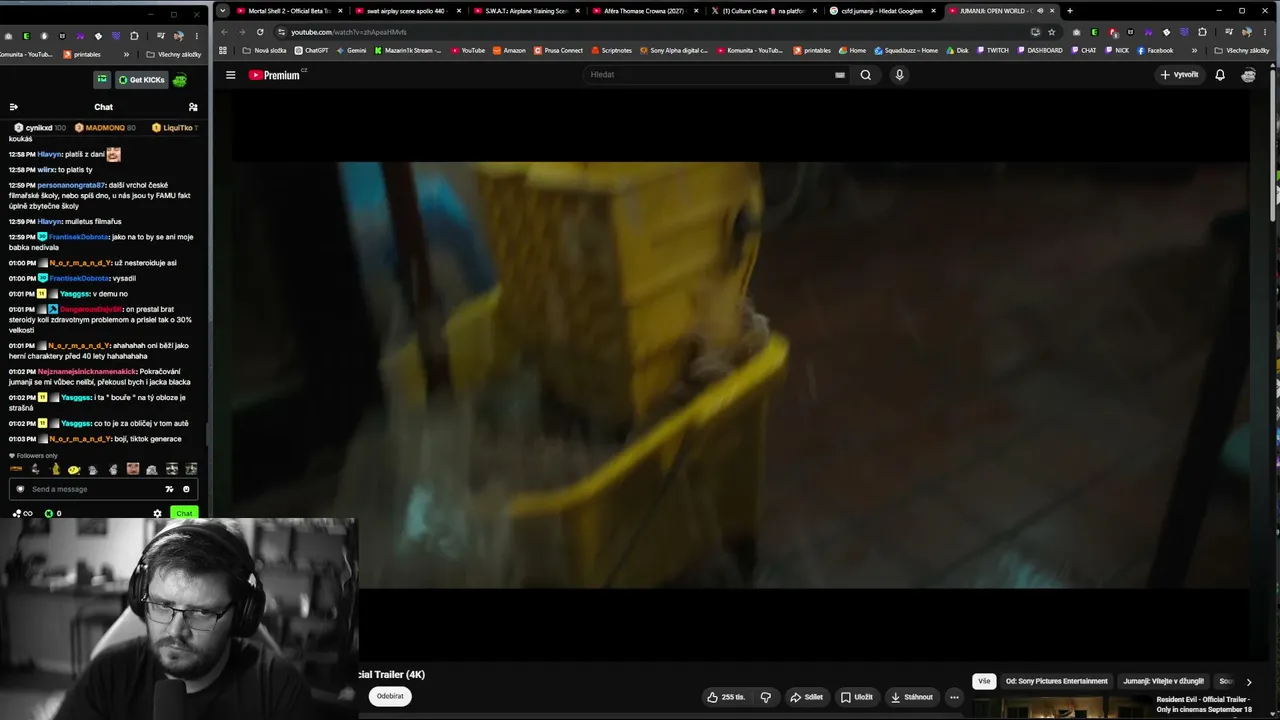Bookmark this page with the star
This screenshot has height=720, width=1280.
[x=1051, y=32]
